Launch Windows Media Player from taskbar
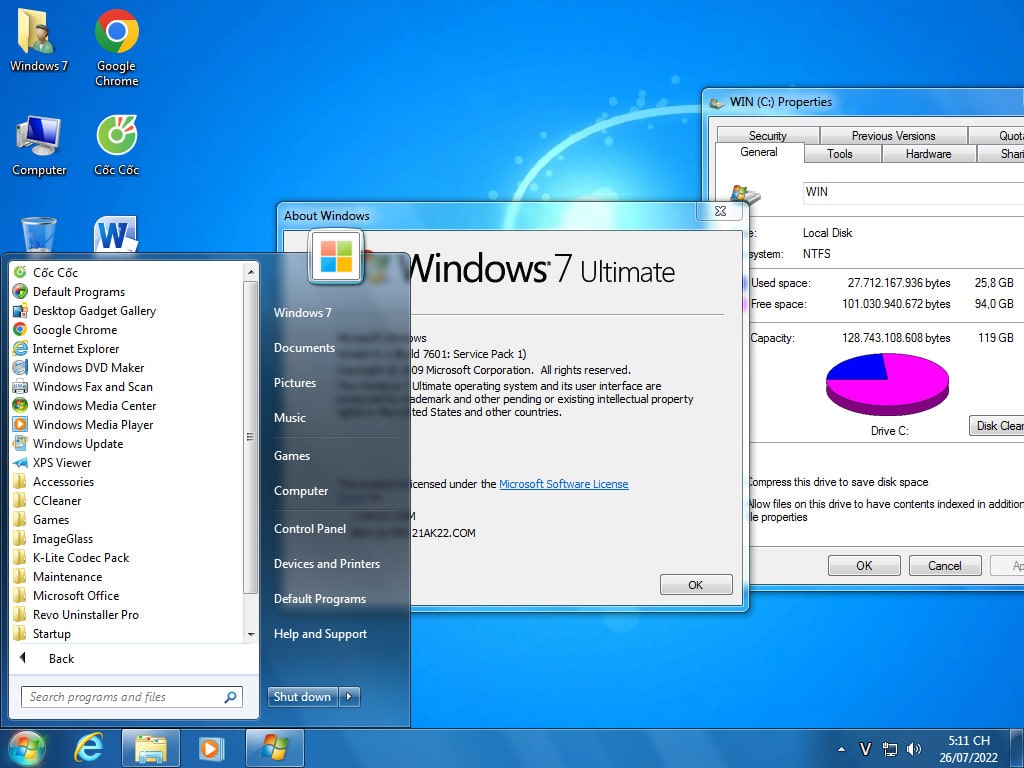The image size is (1024, 768). click(211, 748)
